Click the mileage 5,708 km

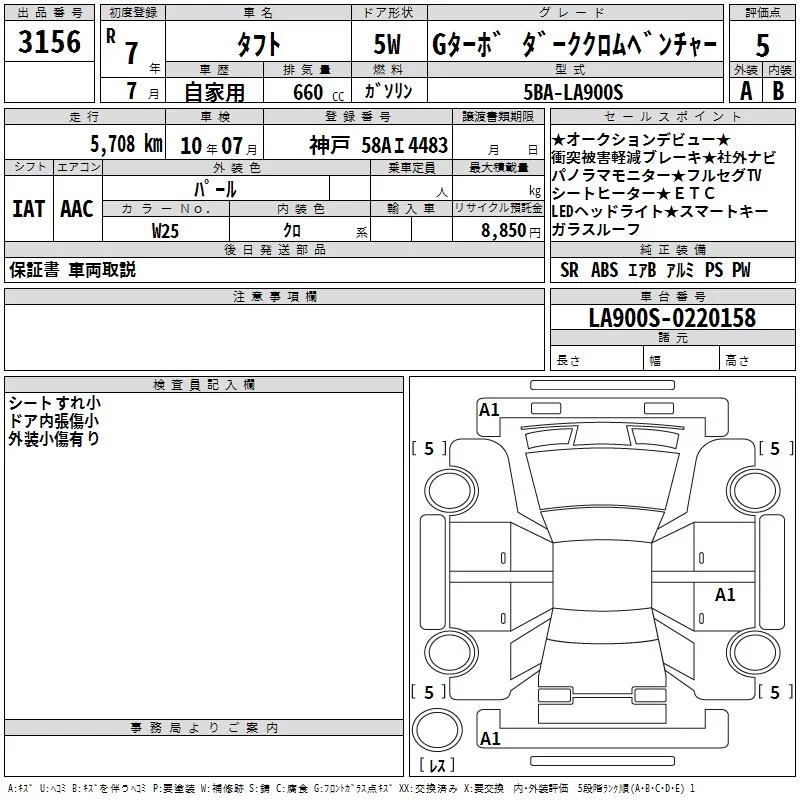(x=126, y=144)
